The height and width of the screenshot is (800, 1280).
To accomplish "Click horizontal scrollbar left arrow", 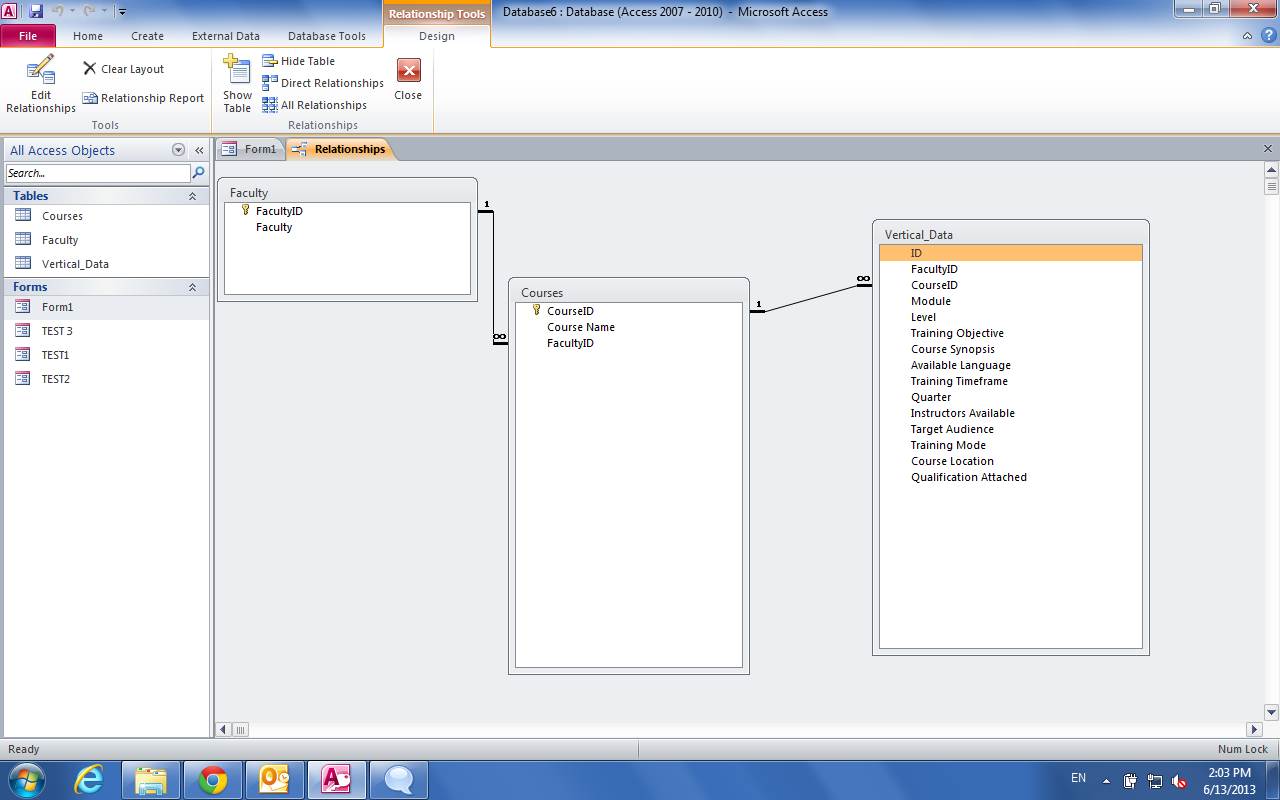I will click(x=224, y=730).
